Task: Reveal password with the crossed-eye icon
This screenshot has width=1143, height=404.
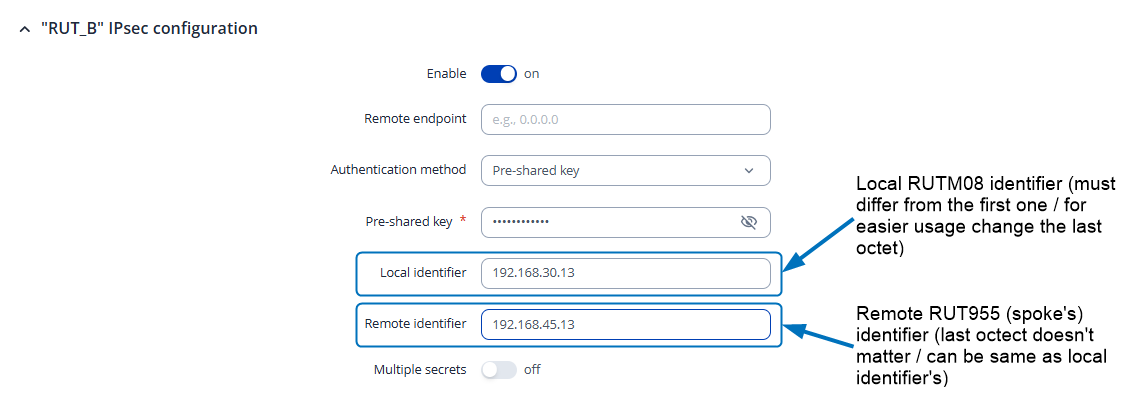Action: (748, 222)
